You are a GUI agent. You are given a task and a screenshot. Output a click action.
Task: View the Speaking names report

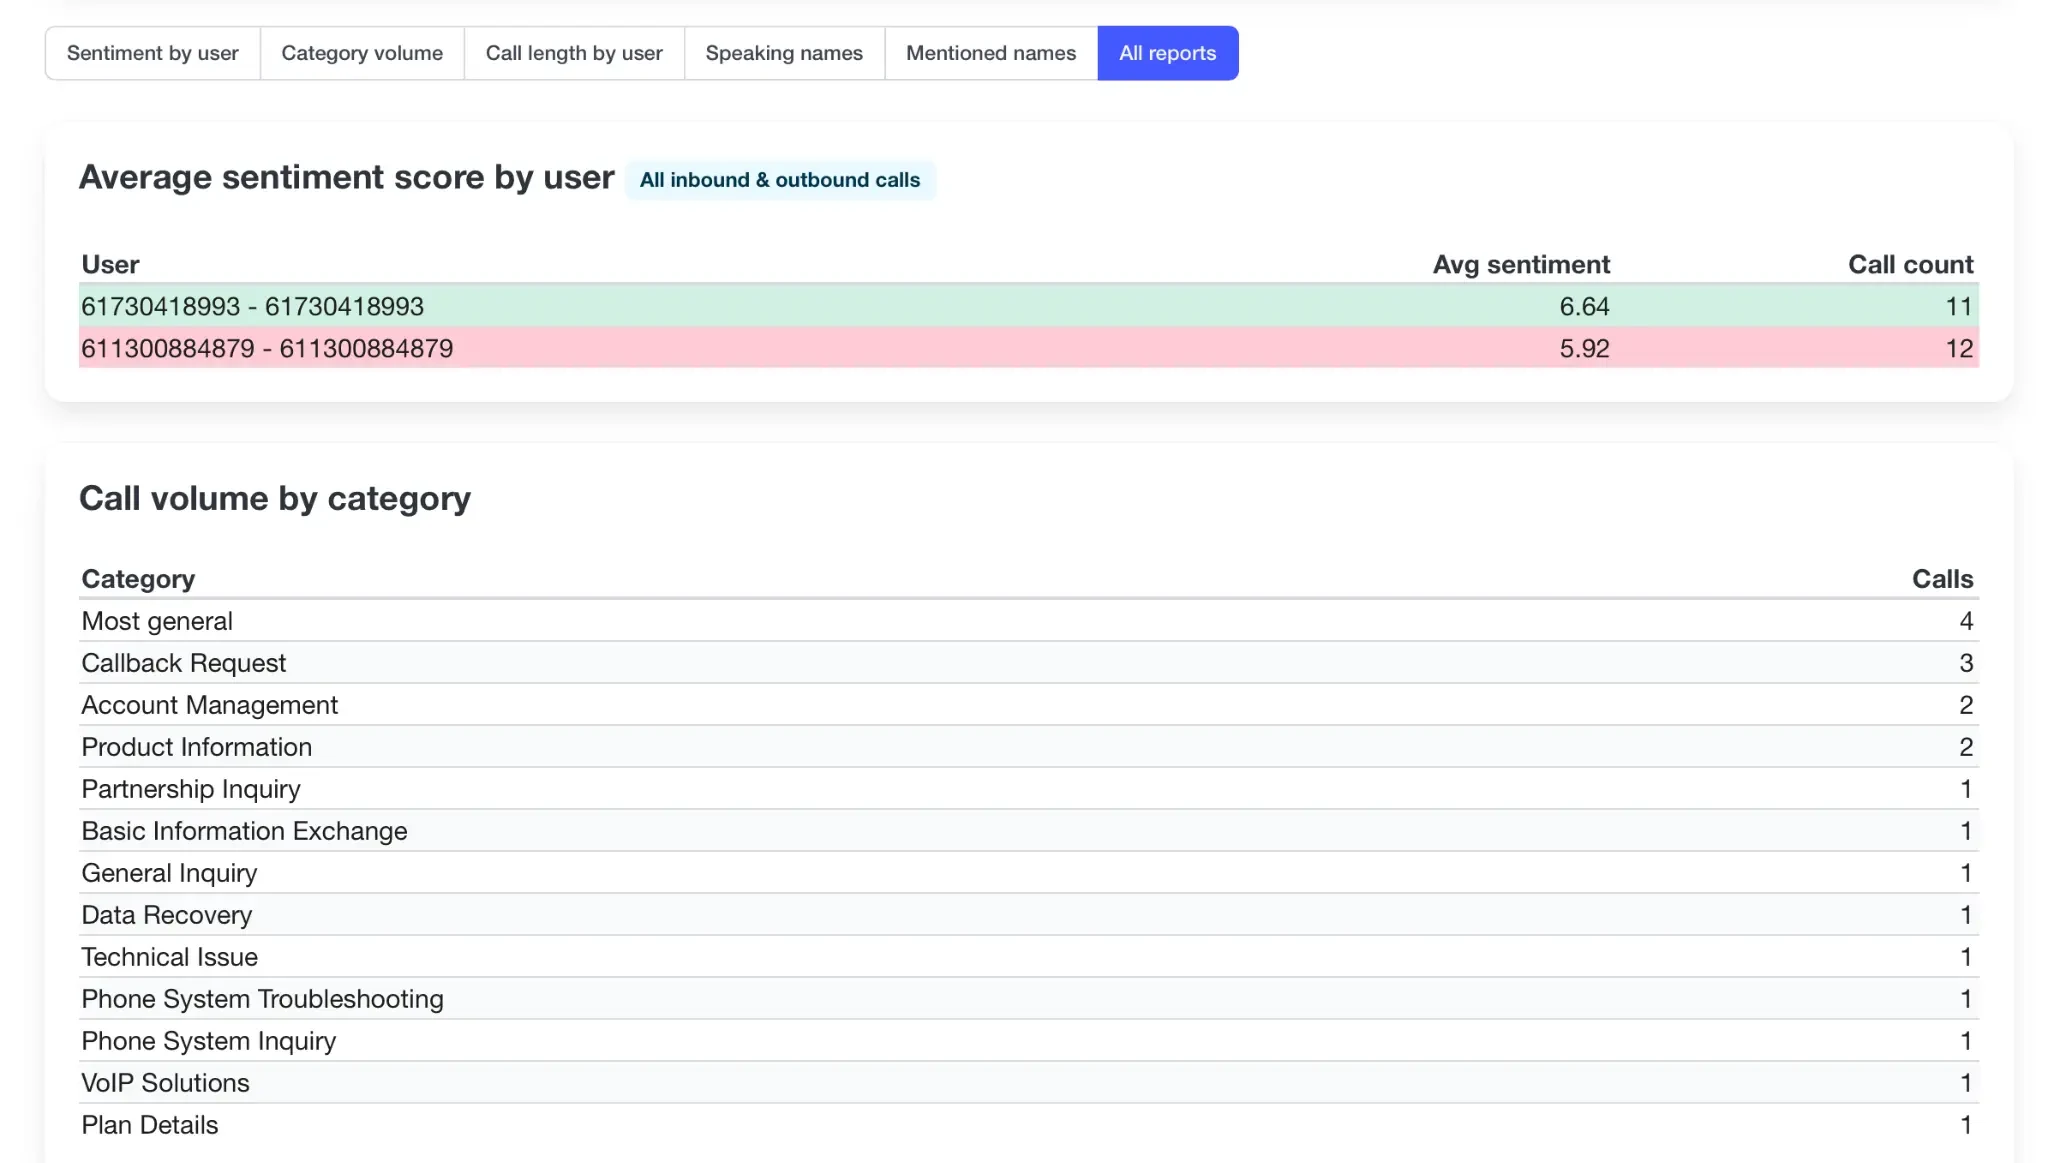(784, 53)
